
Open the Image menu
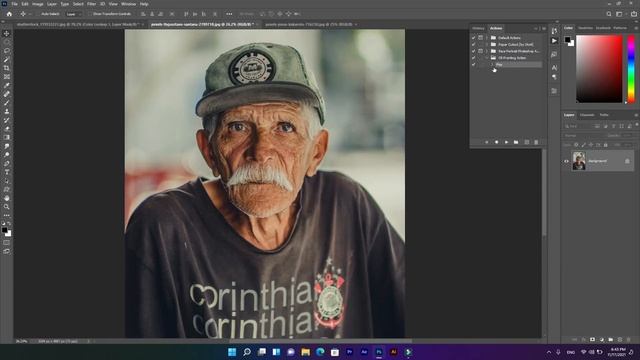point(38,4)
